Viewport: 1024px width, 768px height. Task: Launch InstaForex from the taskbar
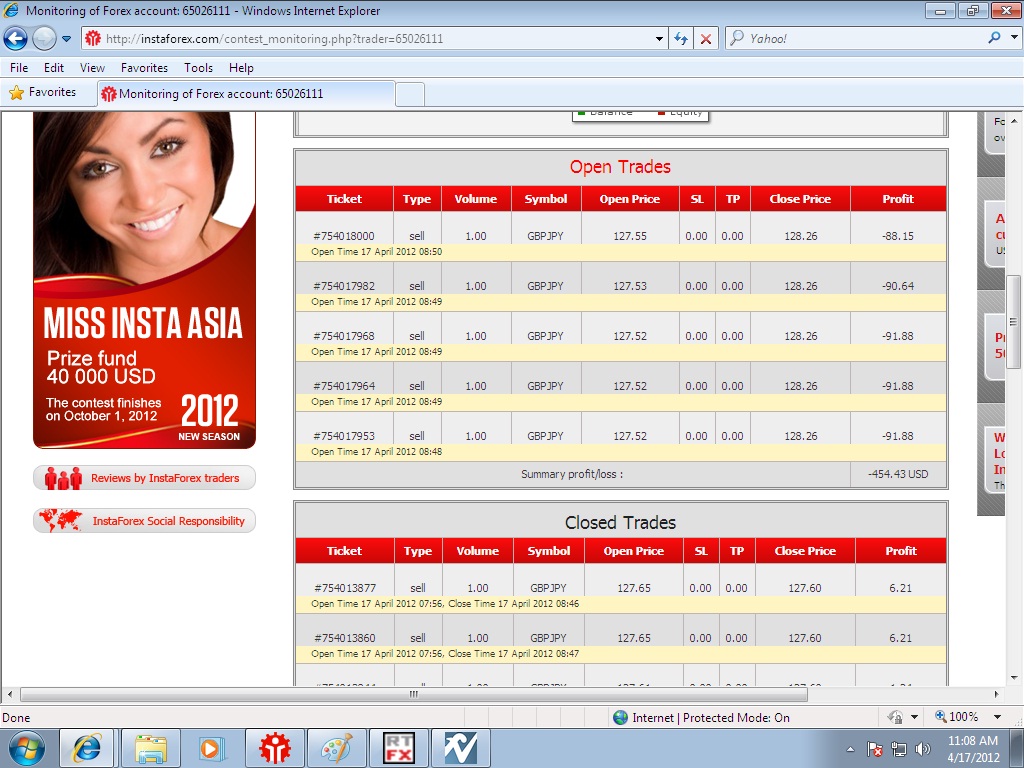point(273,748)
